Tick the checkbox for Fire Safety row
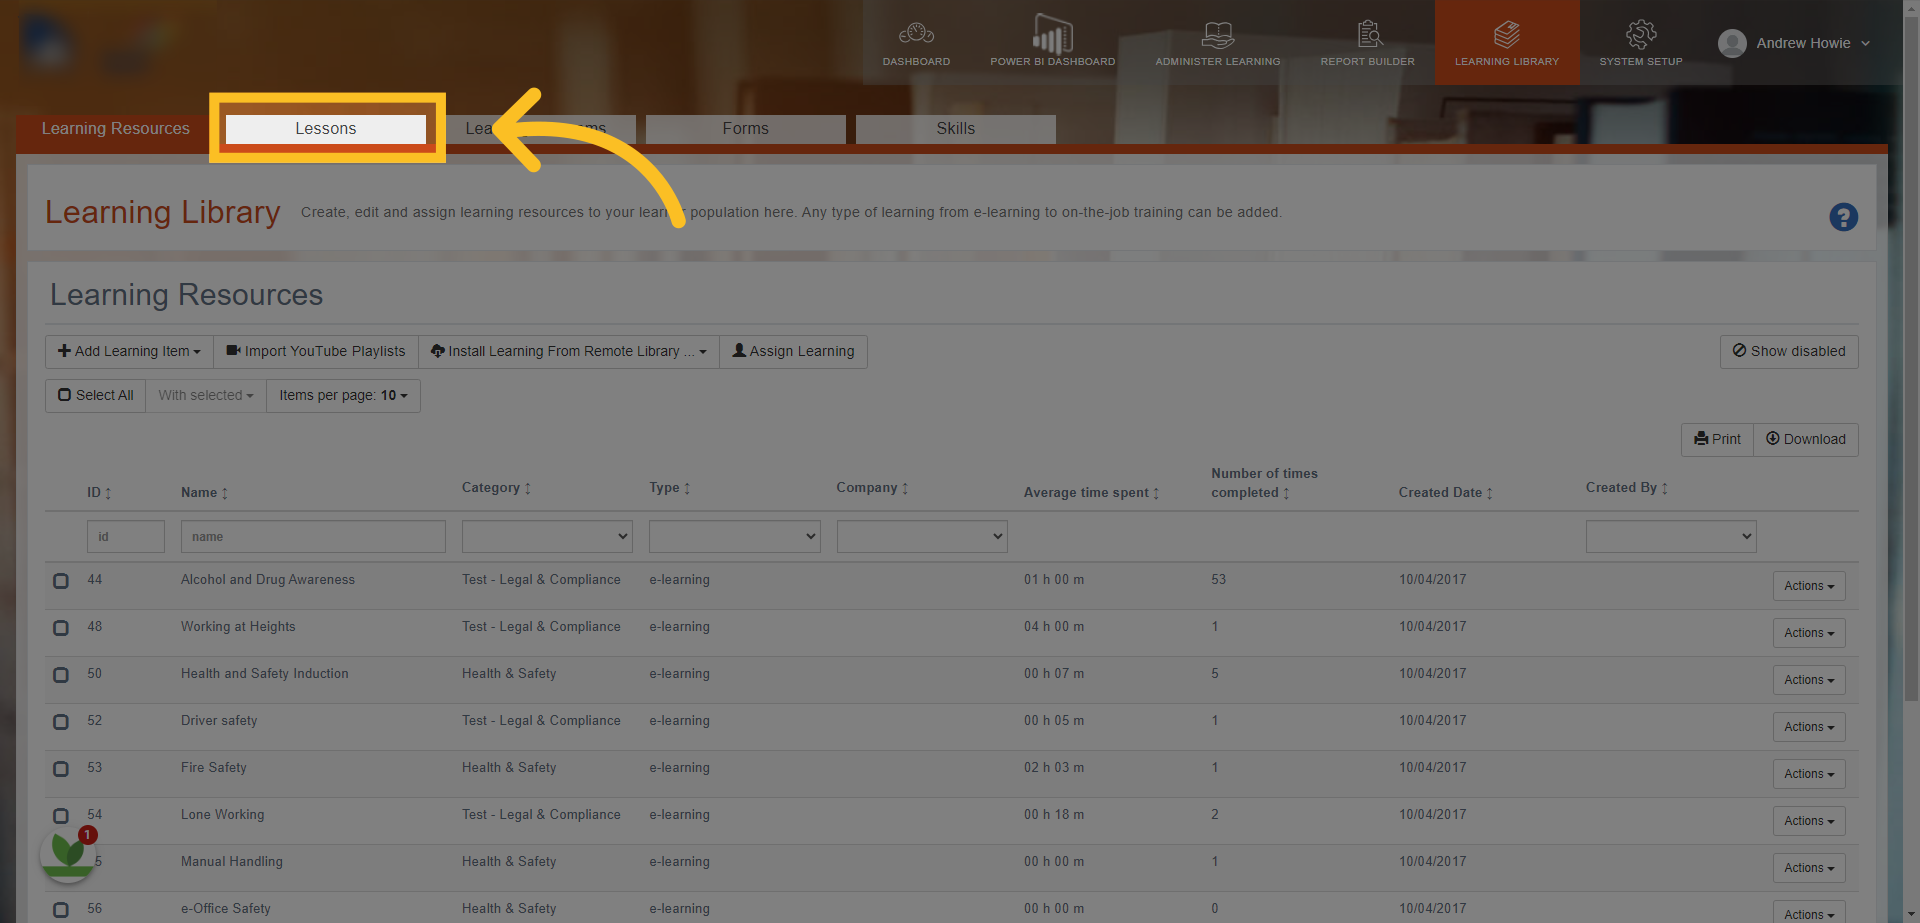 (x=61, y=769)
